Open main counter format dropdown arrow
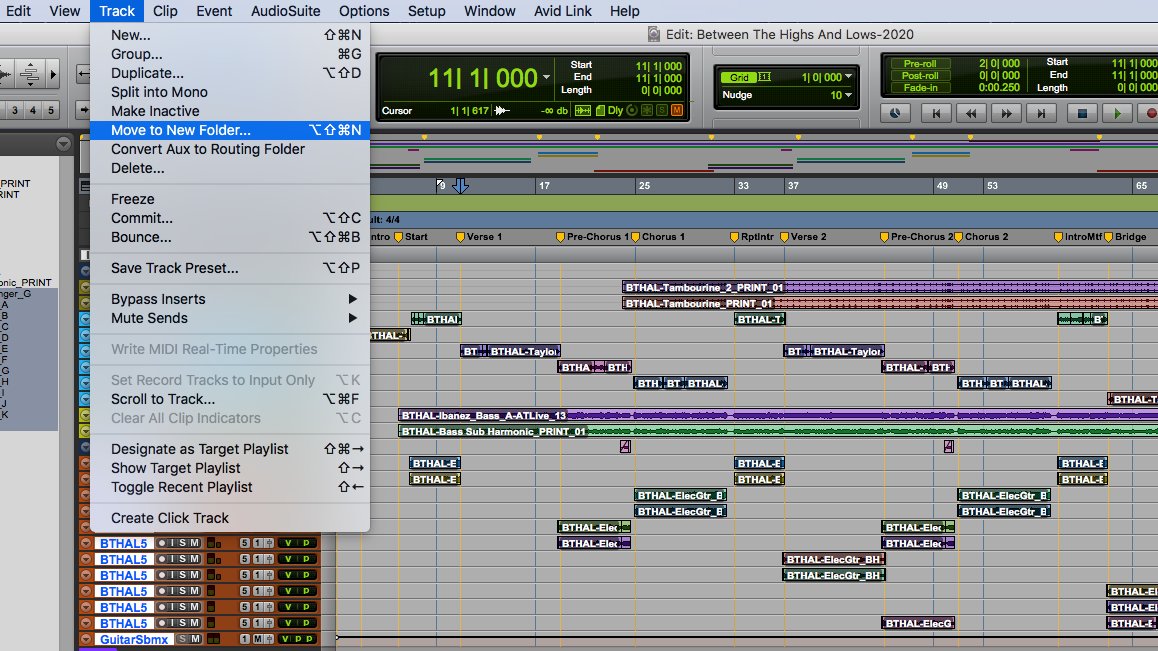 [x=547, y=77]
